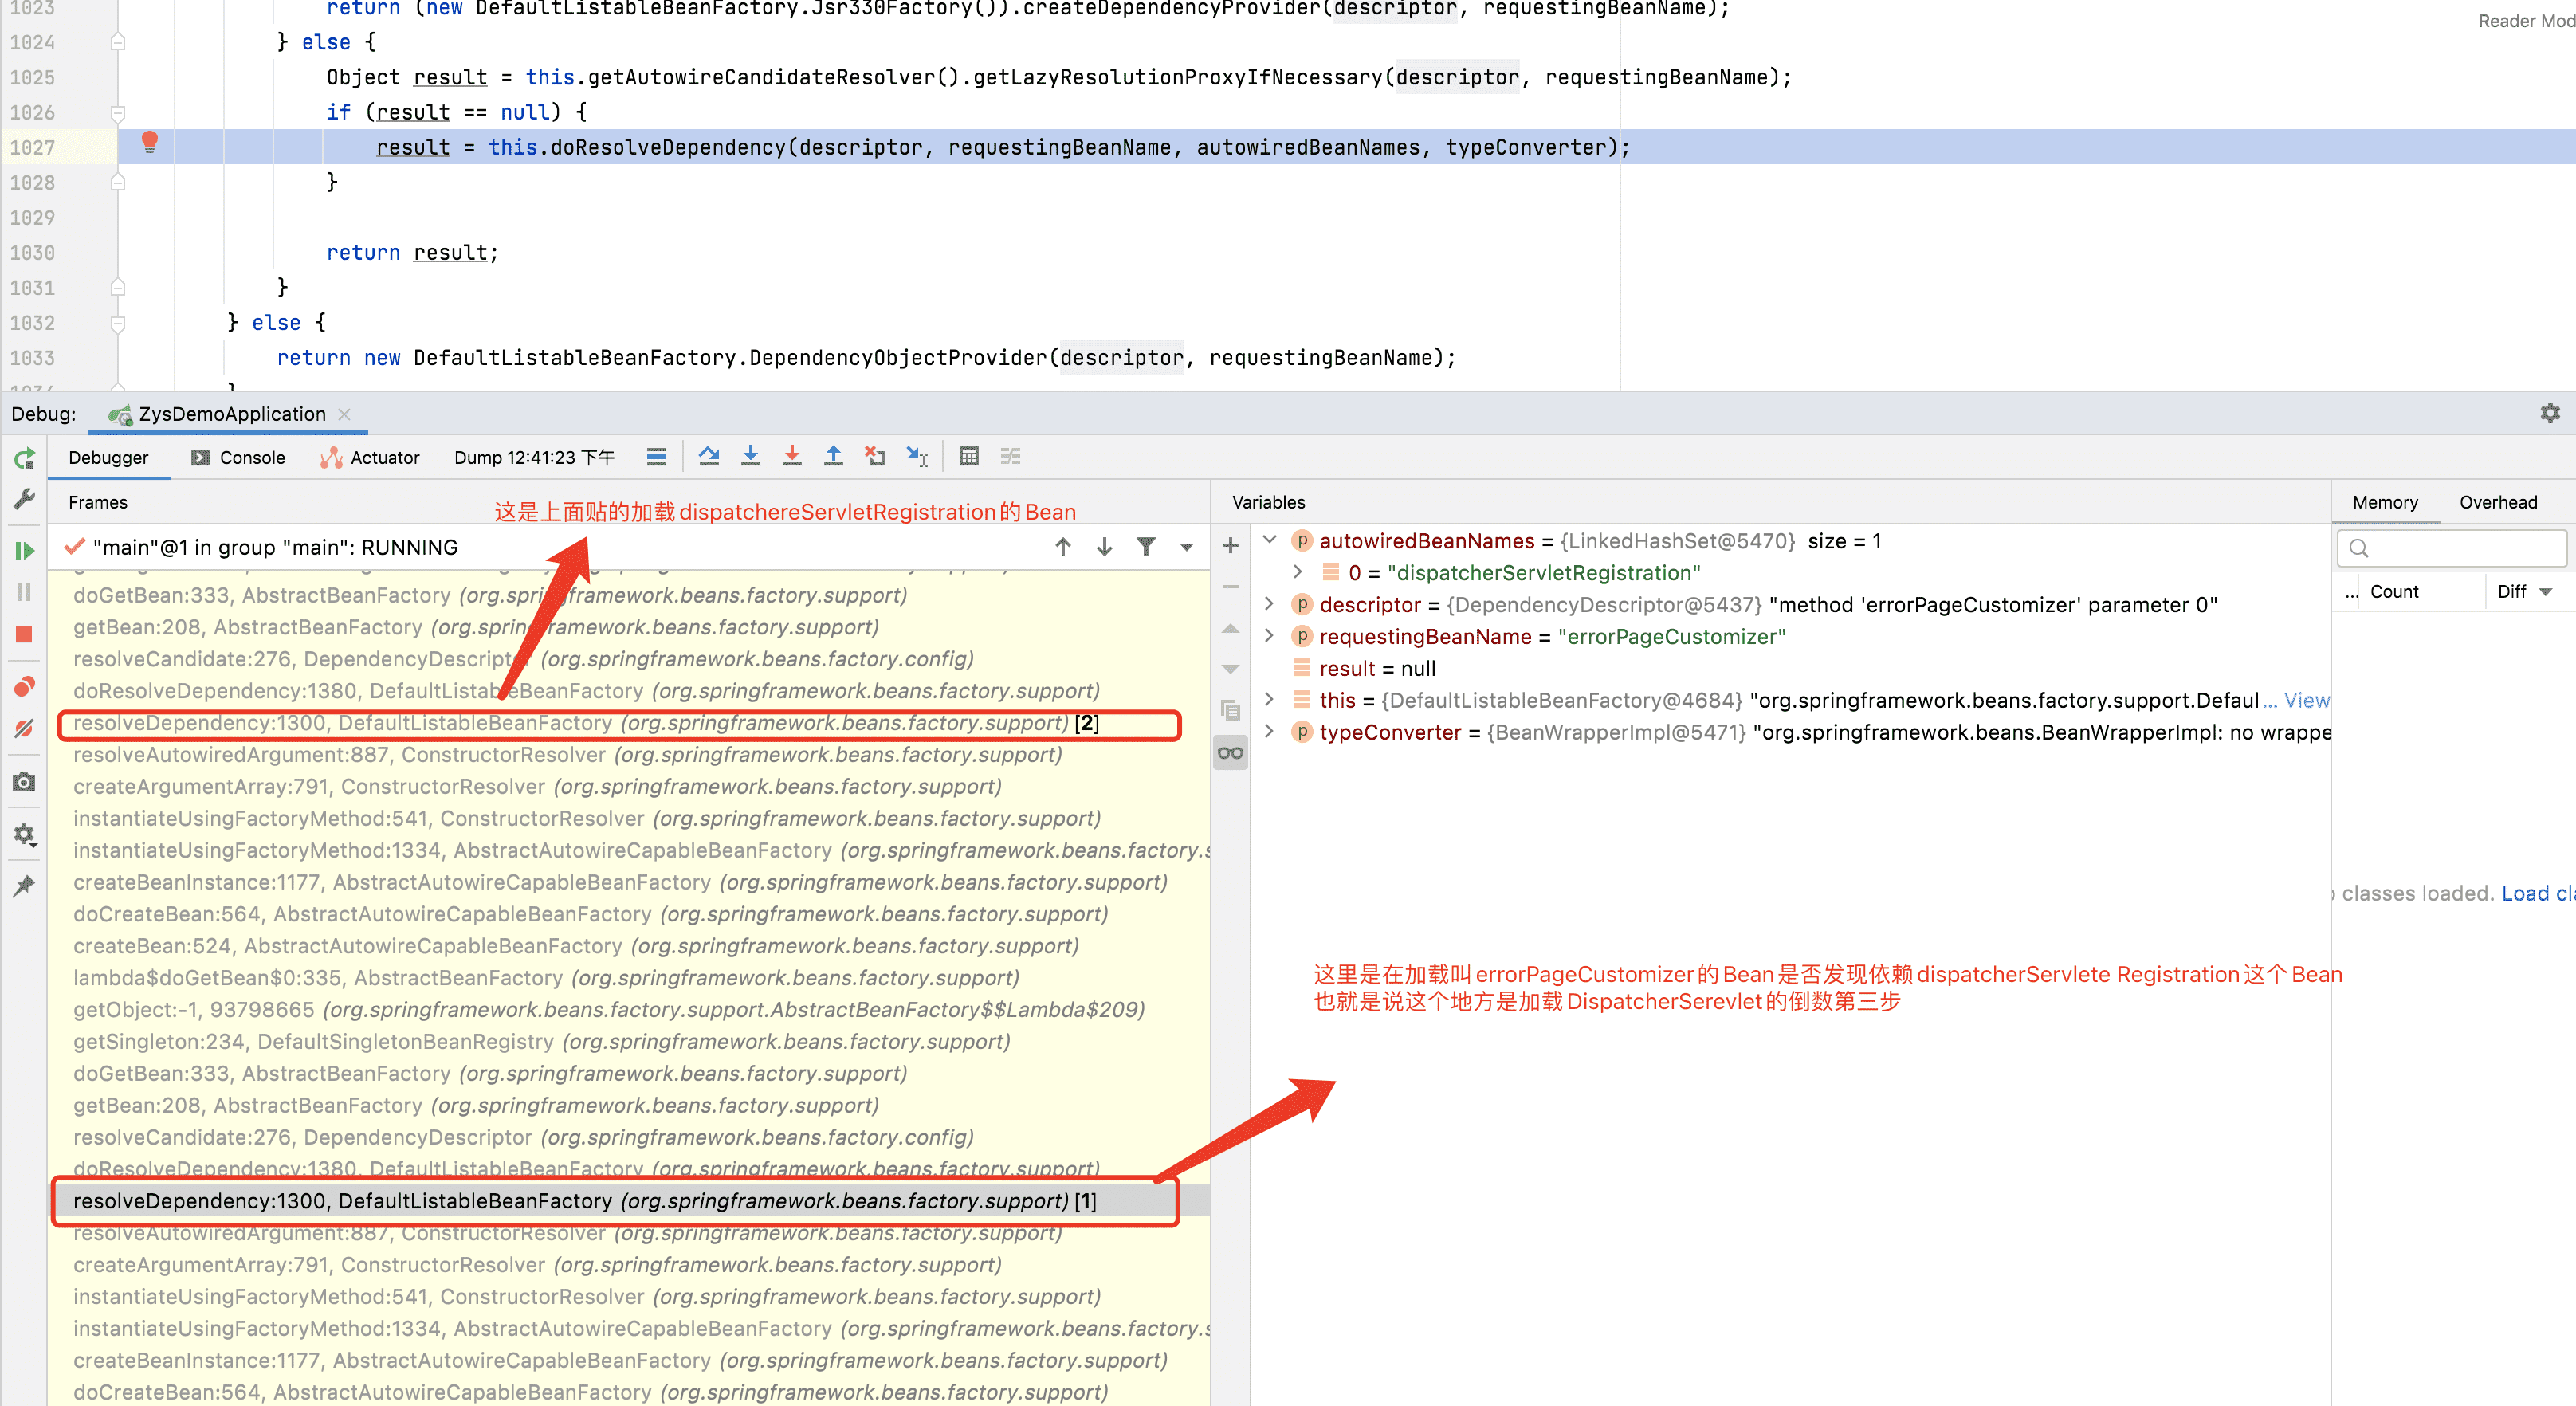Click the camera Thread Dump icon

[x=24, y=781]
